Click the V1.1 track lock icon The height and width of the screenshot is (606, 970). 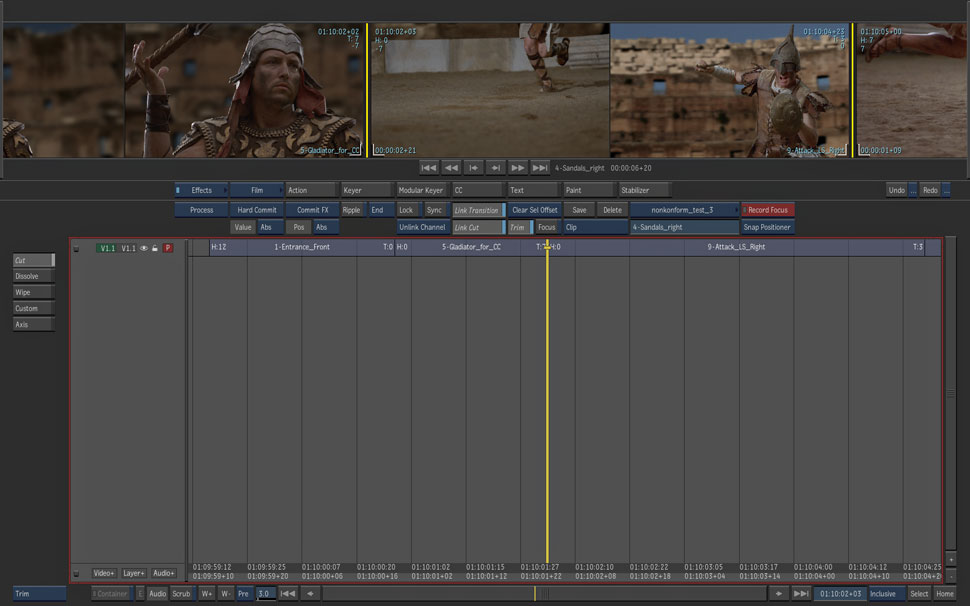tap(155, 248)
